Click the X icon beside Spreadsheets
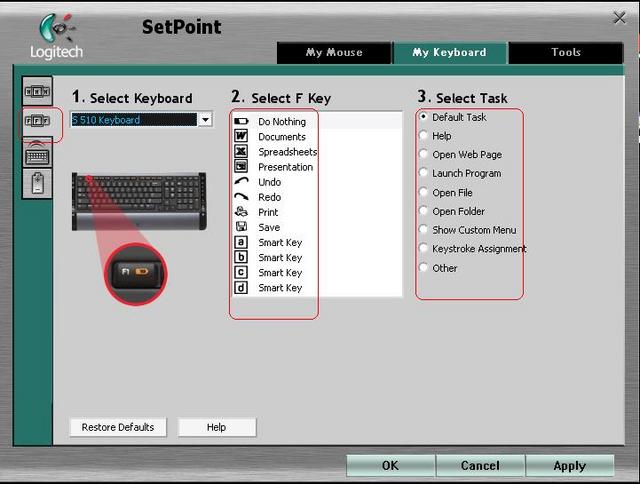This screenshot has height=484, width=640. tap(241, 151)
